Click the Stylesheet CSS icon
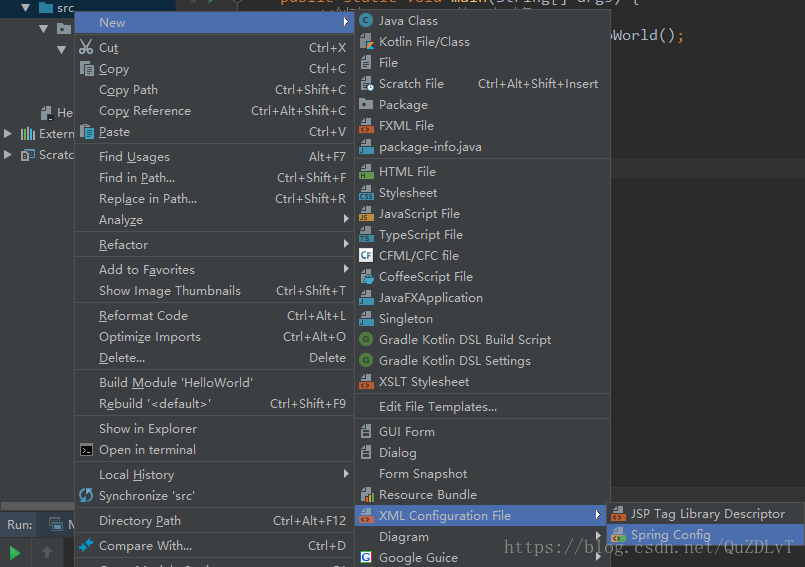The width and height of the screenshot is (805, 567). [366, 193]
